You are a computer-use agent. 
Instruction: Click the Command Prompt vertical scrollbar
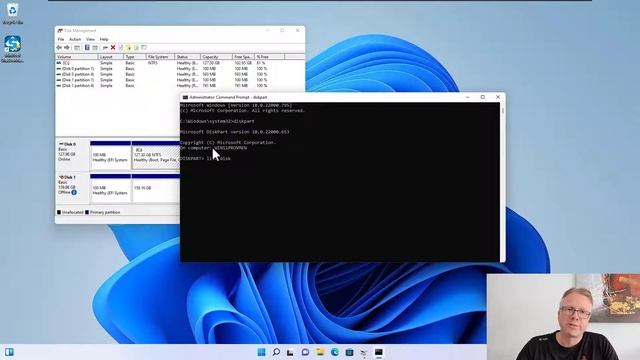pyautogui.click(x=502, y=182)
